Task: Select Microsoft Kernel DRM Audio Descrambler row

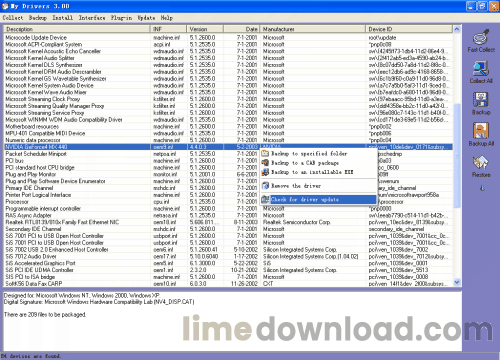Action: (228, 72)
